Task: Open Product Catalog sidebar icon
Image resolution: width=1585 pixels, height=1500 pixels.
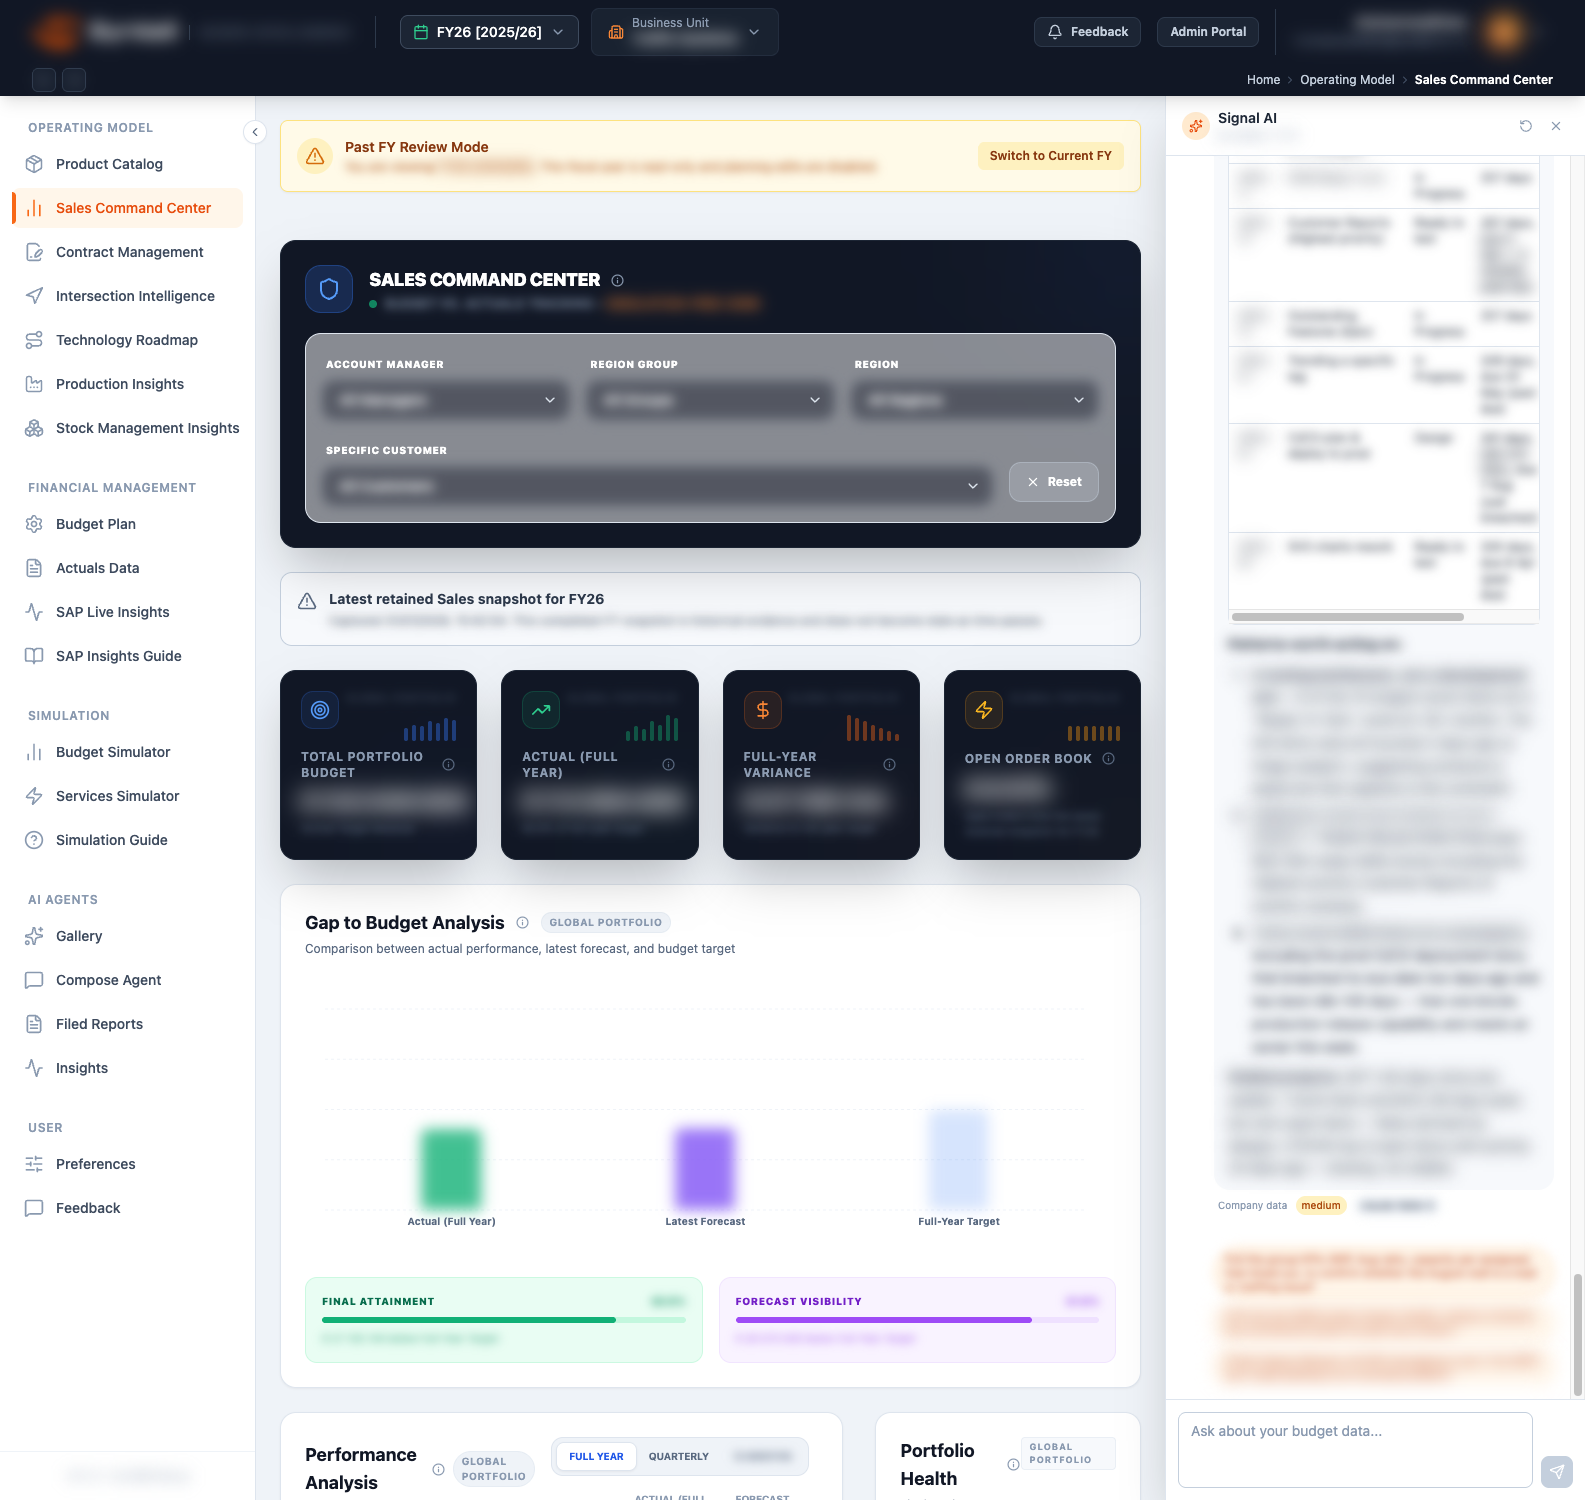Action: coord(34,164)
